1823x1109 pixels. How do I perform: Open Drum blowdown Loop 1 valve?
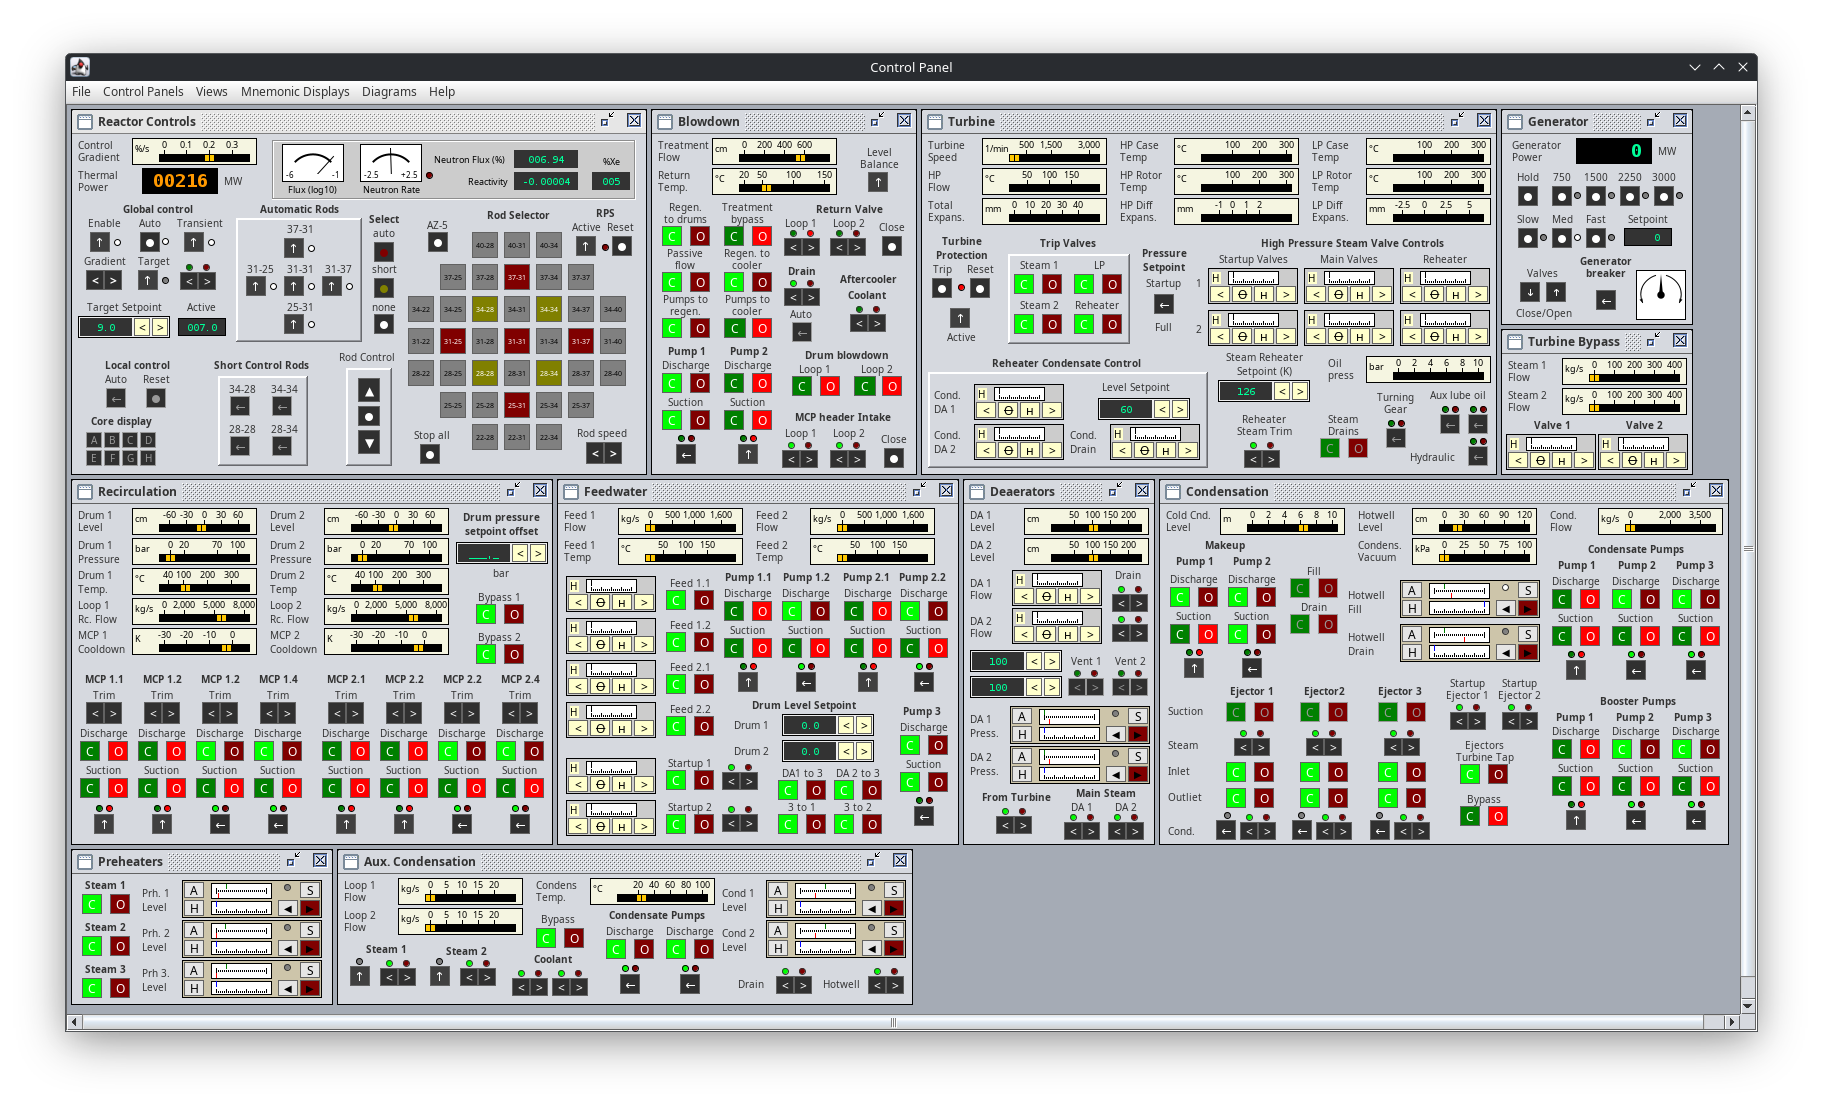coord(829,386)
